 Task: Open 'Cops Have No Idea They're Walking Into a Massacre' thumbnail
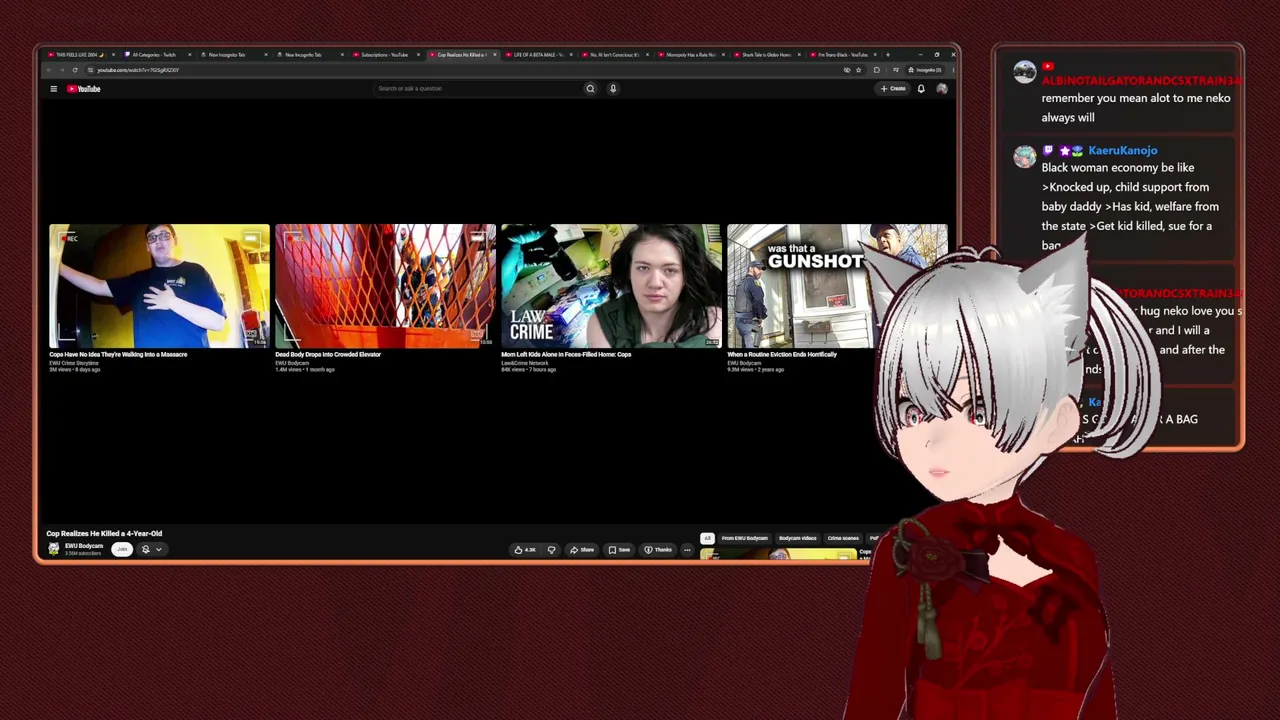point(159,286)
